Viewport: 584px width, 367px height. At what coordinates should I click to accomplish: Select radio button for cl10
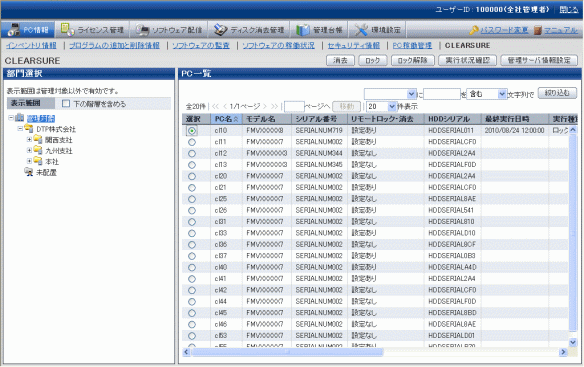tap(192, 130)
